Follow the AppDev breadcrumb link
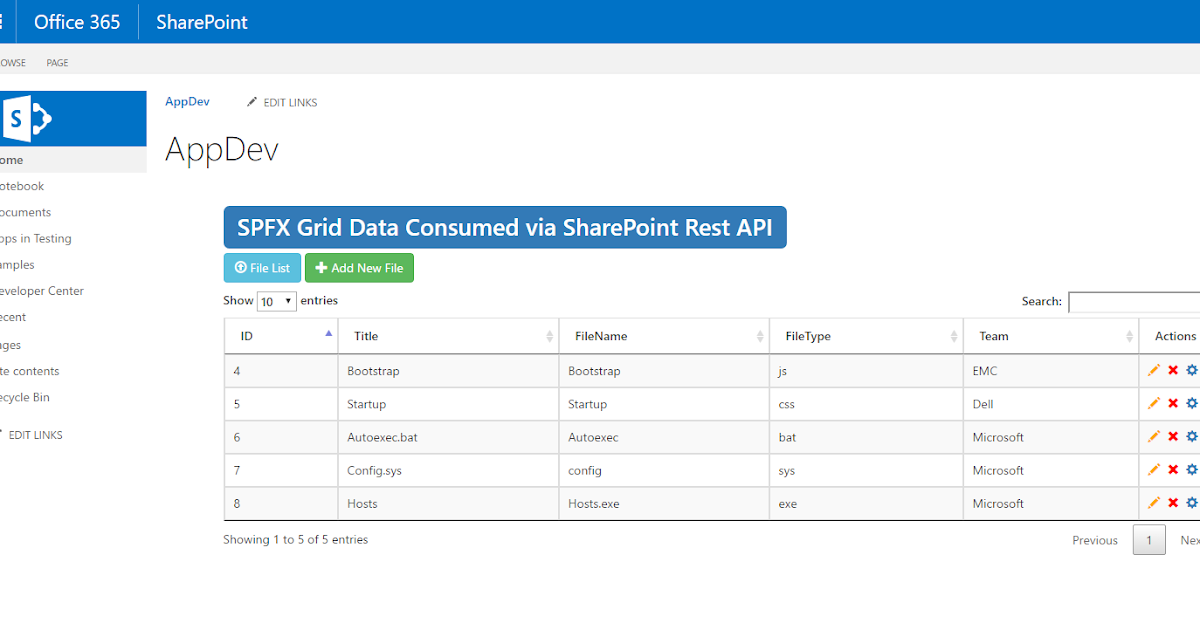Image resolution: width=1200 pixels, height=630 pixels. pos(187,101)
